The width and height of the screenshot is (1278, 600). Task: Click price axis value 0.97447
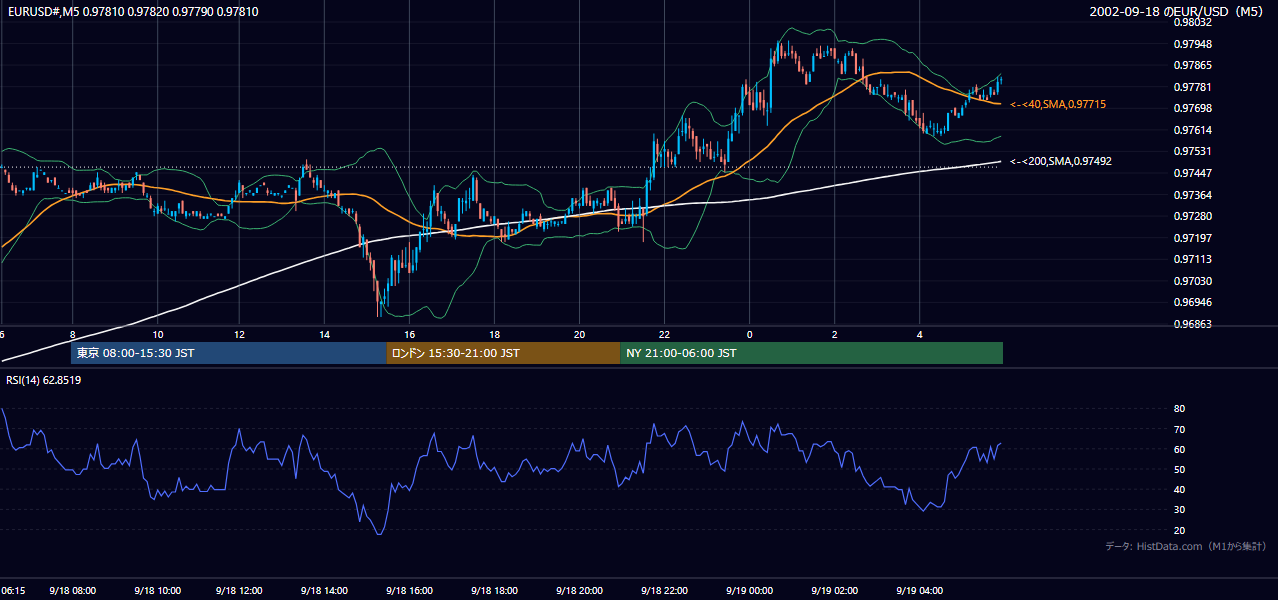tap(1193, 173)
